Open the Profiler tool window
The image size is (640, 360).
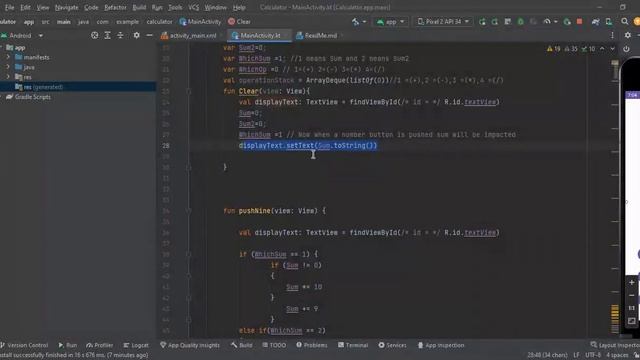pyautogui.click(x=100, y=345)
